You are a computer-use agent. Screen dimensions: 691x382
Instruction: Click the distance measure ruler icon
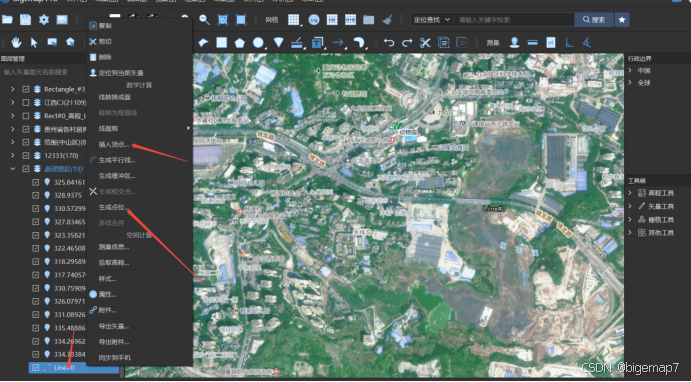[x=532, y=42]
